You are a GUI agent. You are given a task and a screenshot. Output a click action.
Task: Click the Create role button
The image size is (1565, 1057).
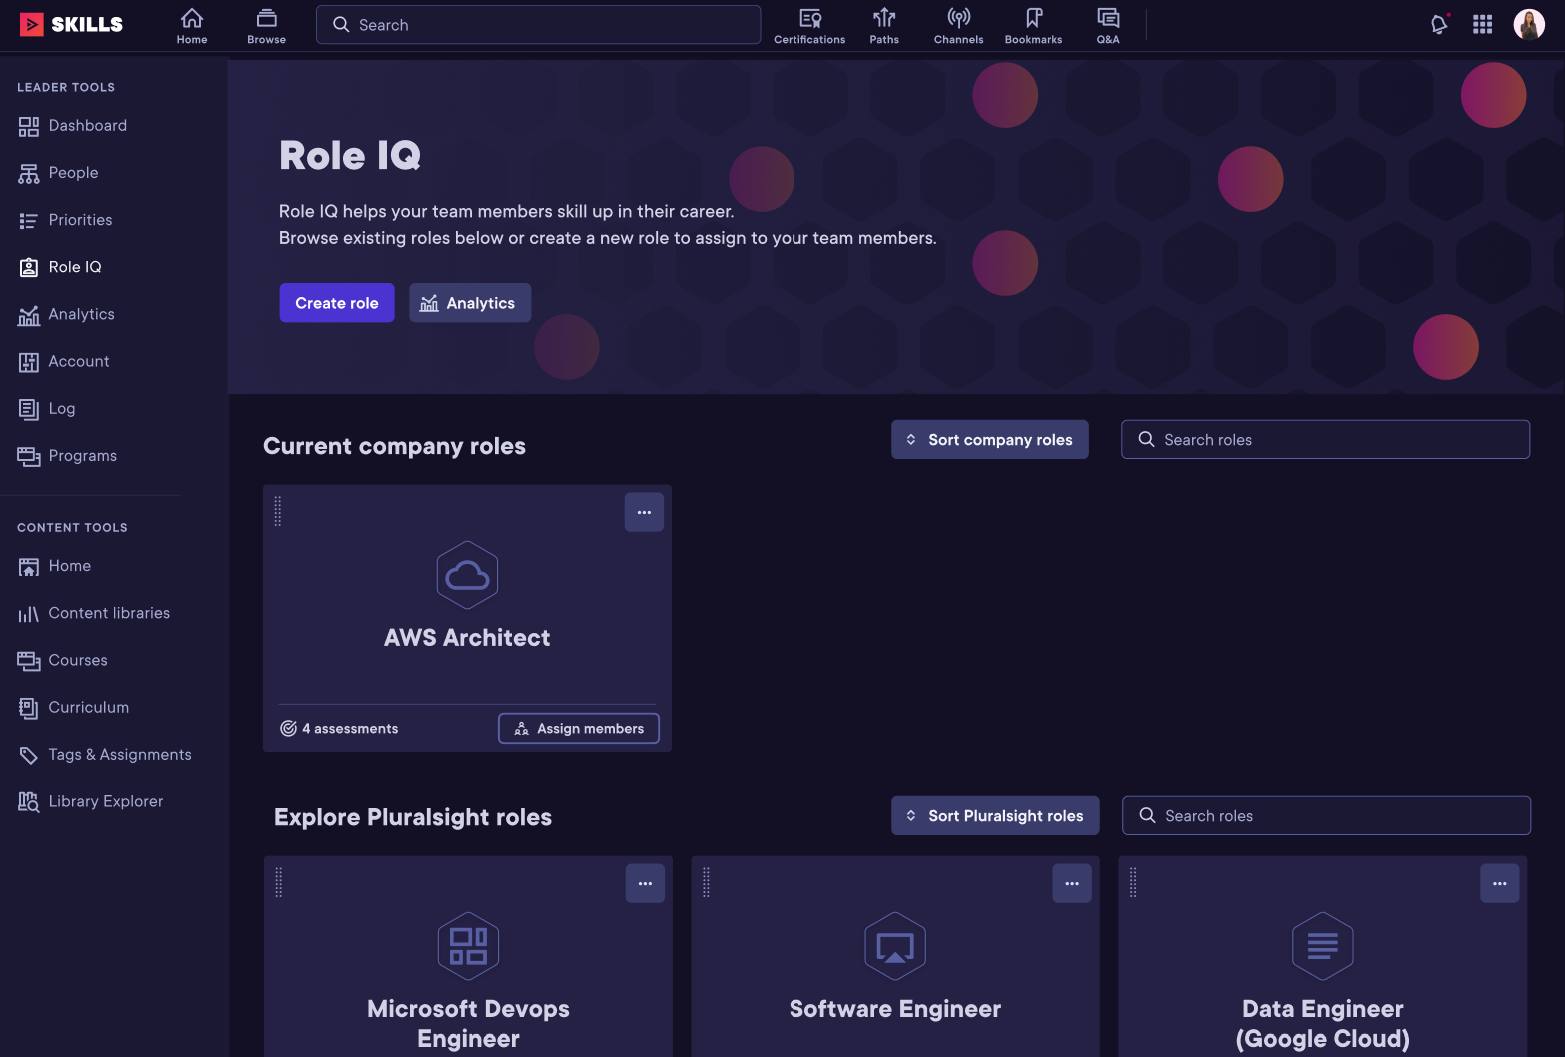tap(337, 303)
